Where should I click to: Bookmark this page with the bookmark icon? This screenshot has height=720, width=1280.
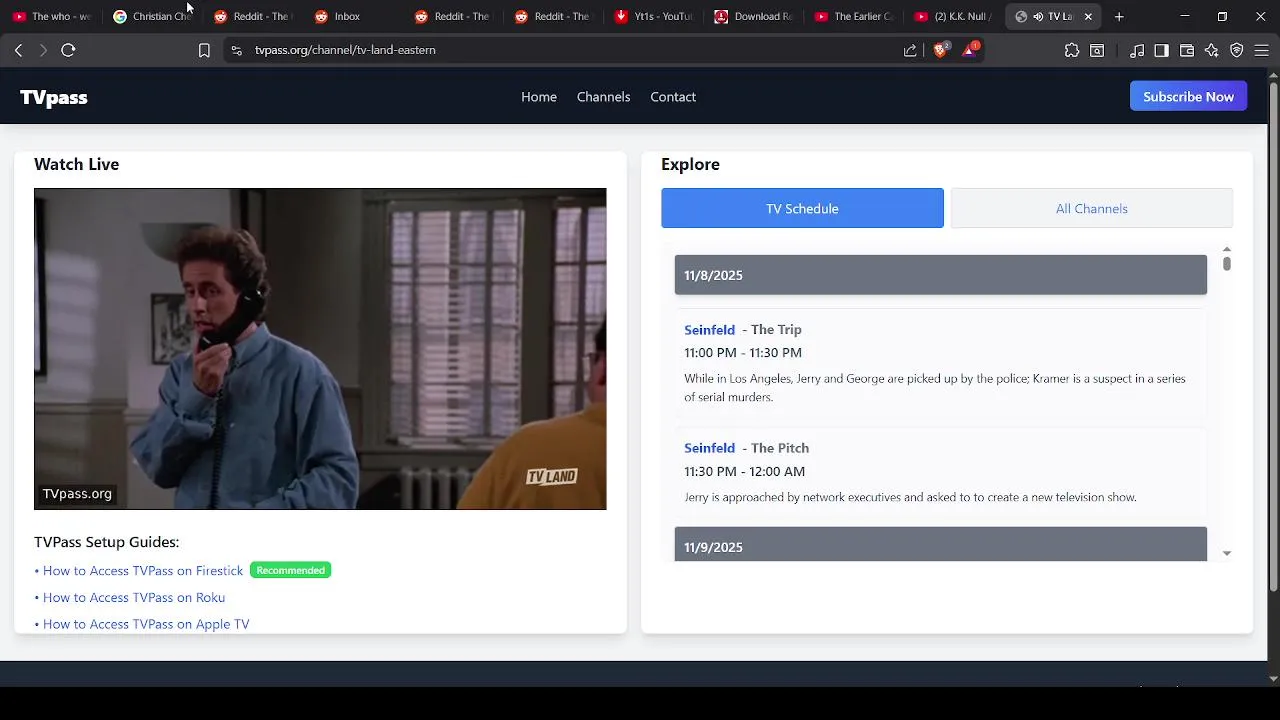(204, 50)
